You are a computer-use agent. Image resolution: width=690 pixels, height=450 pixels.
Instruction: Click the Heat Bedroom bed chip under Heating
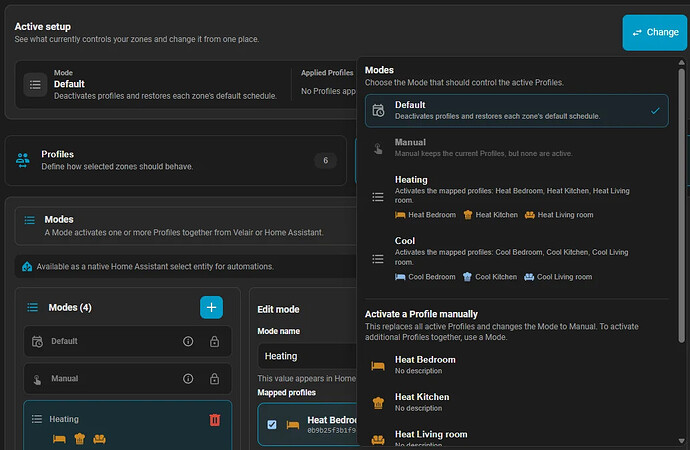426,215
